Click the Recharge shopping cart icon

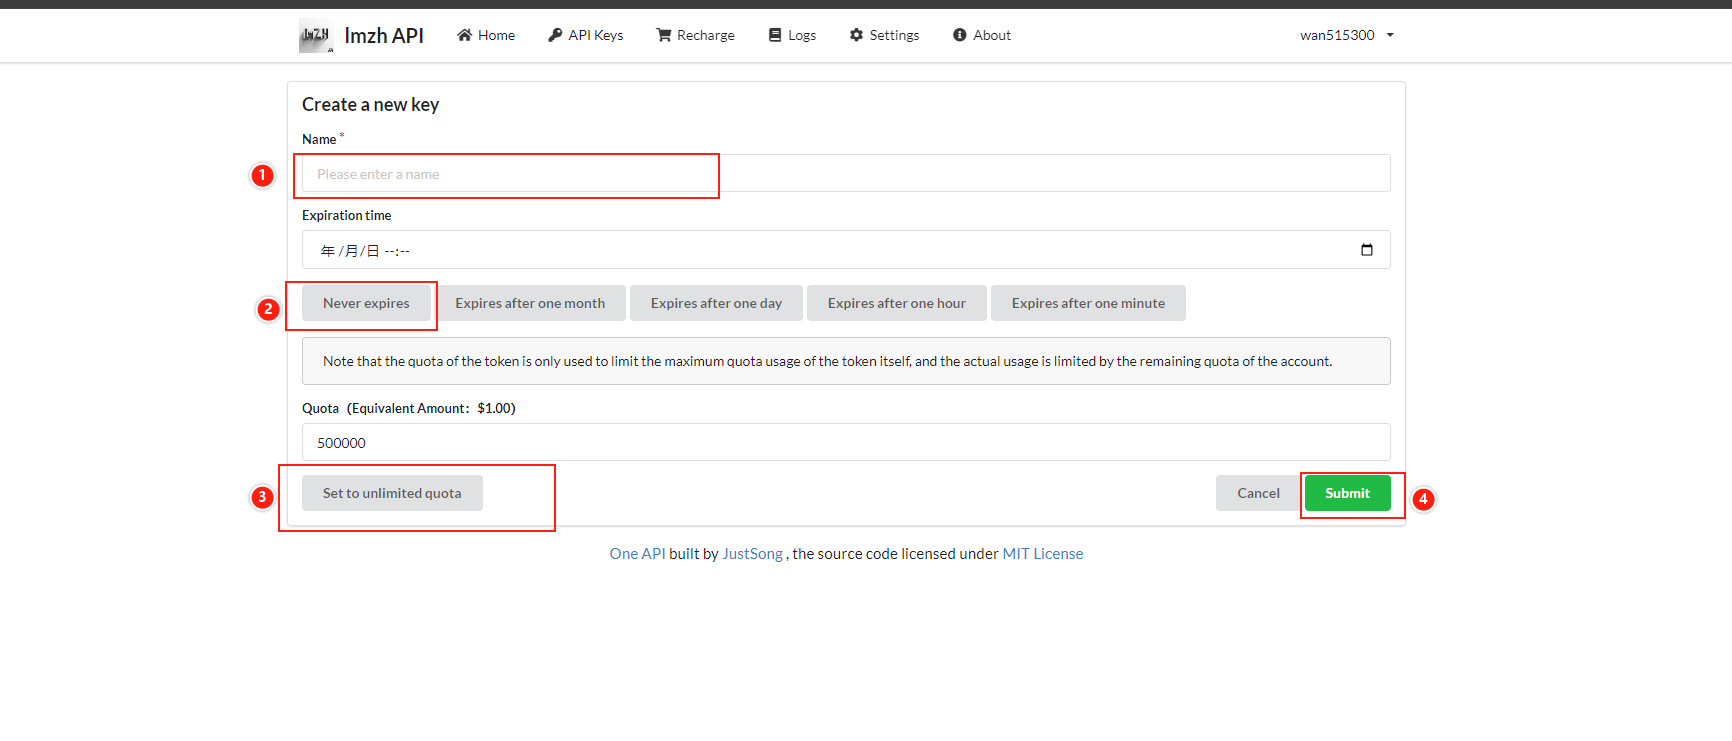663,35
